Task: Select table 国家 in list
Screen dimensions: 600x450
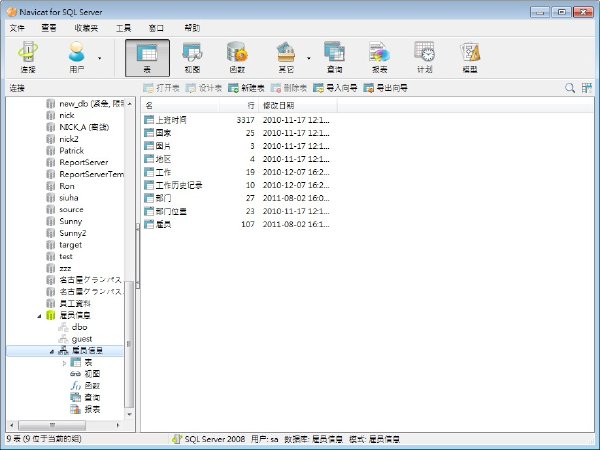Action: [x=163, y=133]
